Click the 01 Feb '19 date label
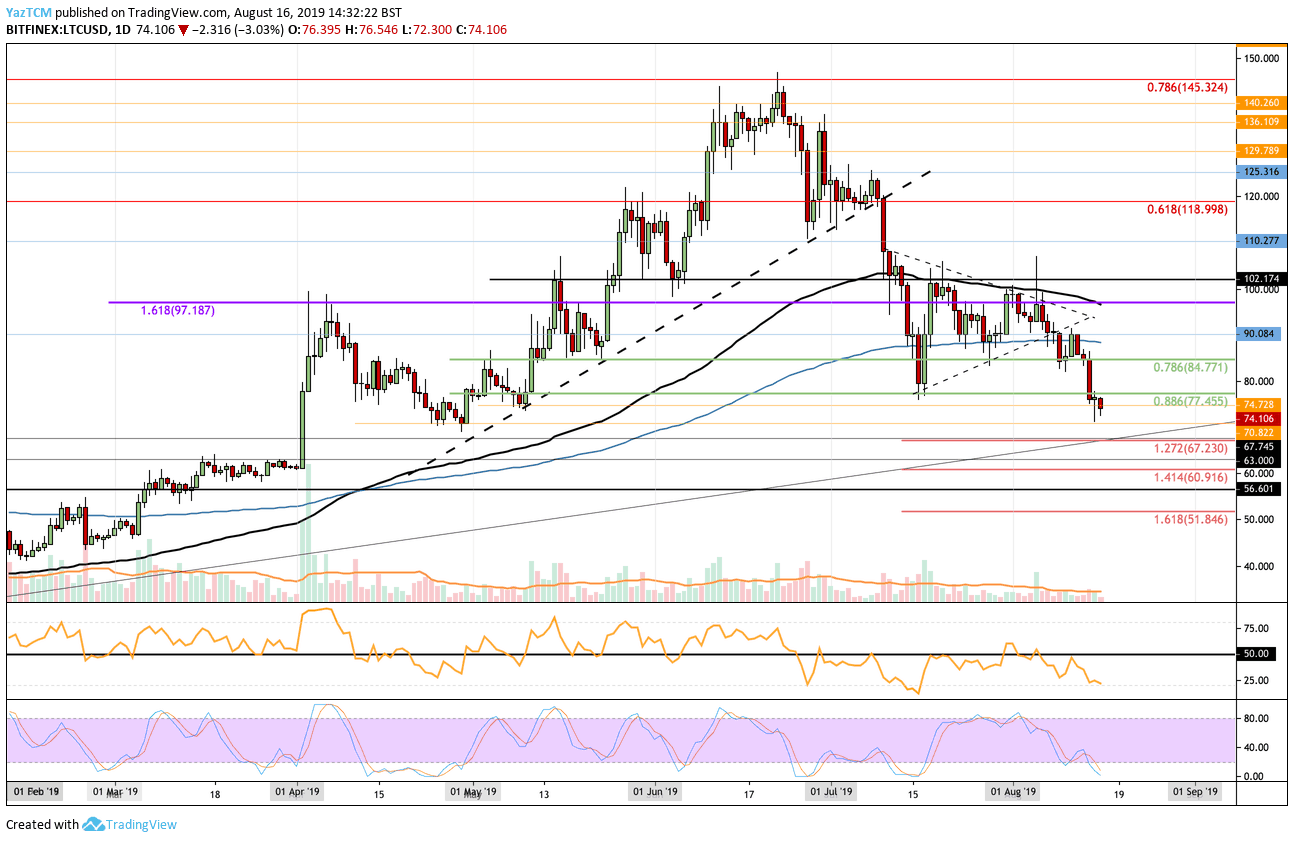Image resolution: width=1294 pixels, height=842 pixels. [38, 792]
